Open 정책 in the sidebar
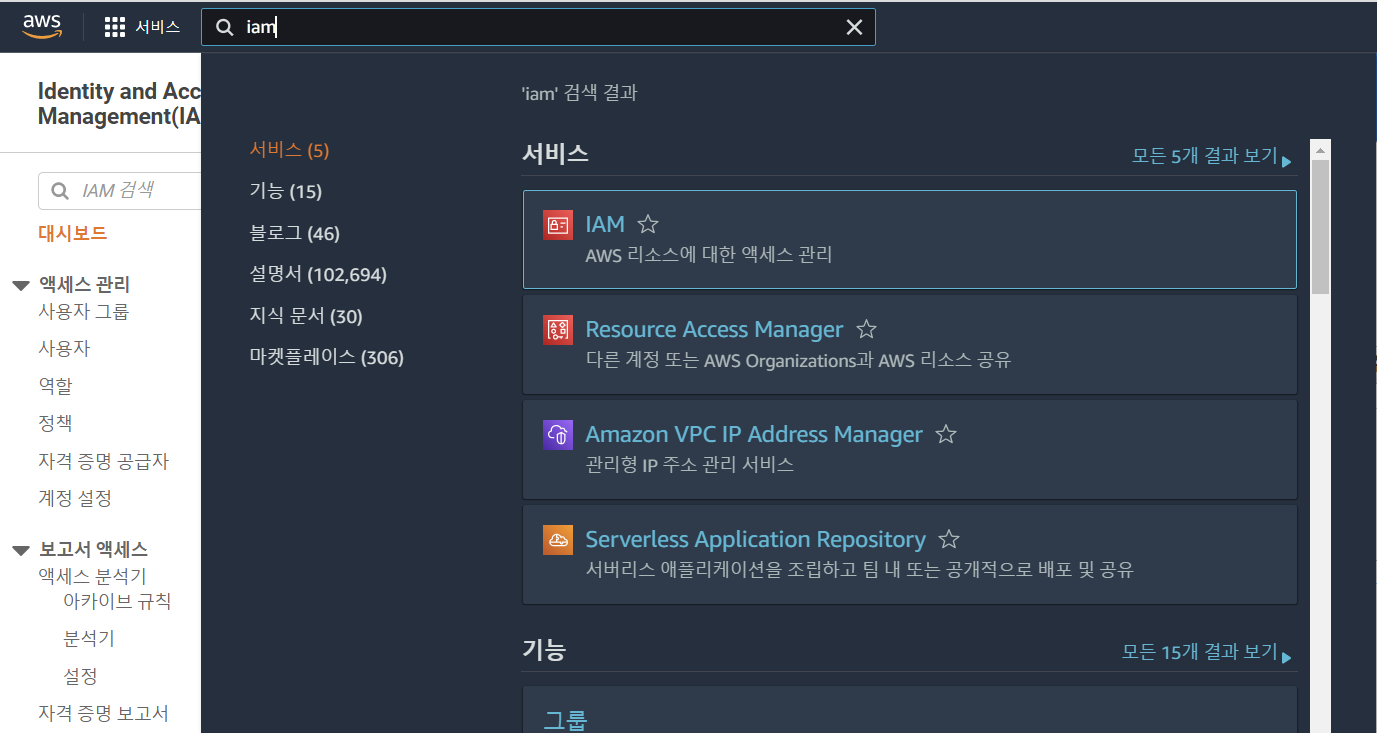This screenshot has height=733, width=1377. pyautogui.click(x=55, y=423)
